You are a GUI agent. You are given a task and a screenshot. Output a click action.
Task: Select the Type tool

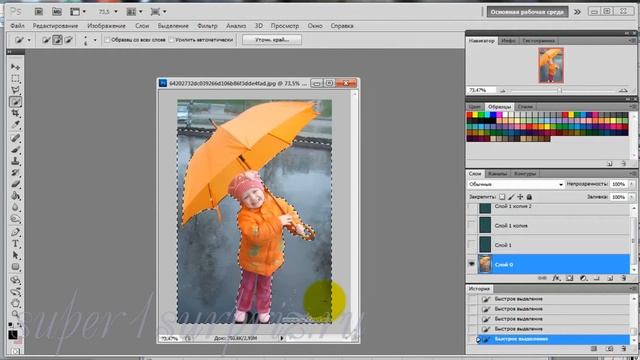[x=15, y=244]
